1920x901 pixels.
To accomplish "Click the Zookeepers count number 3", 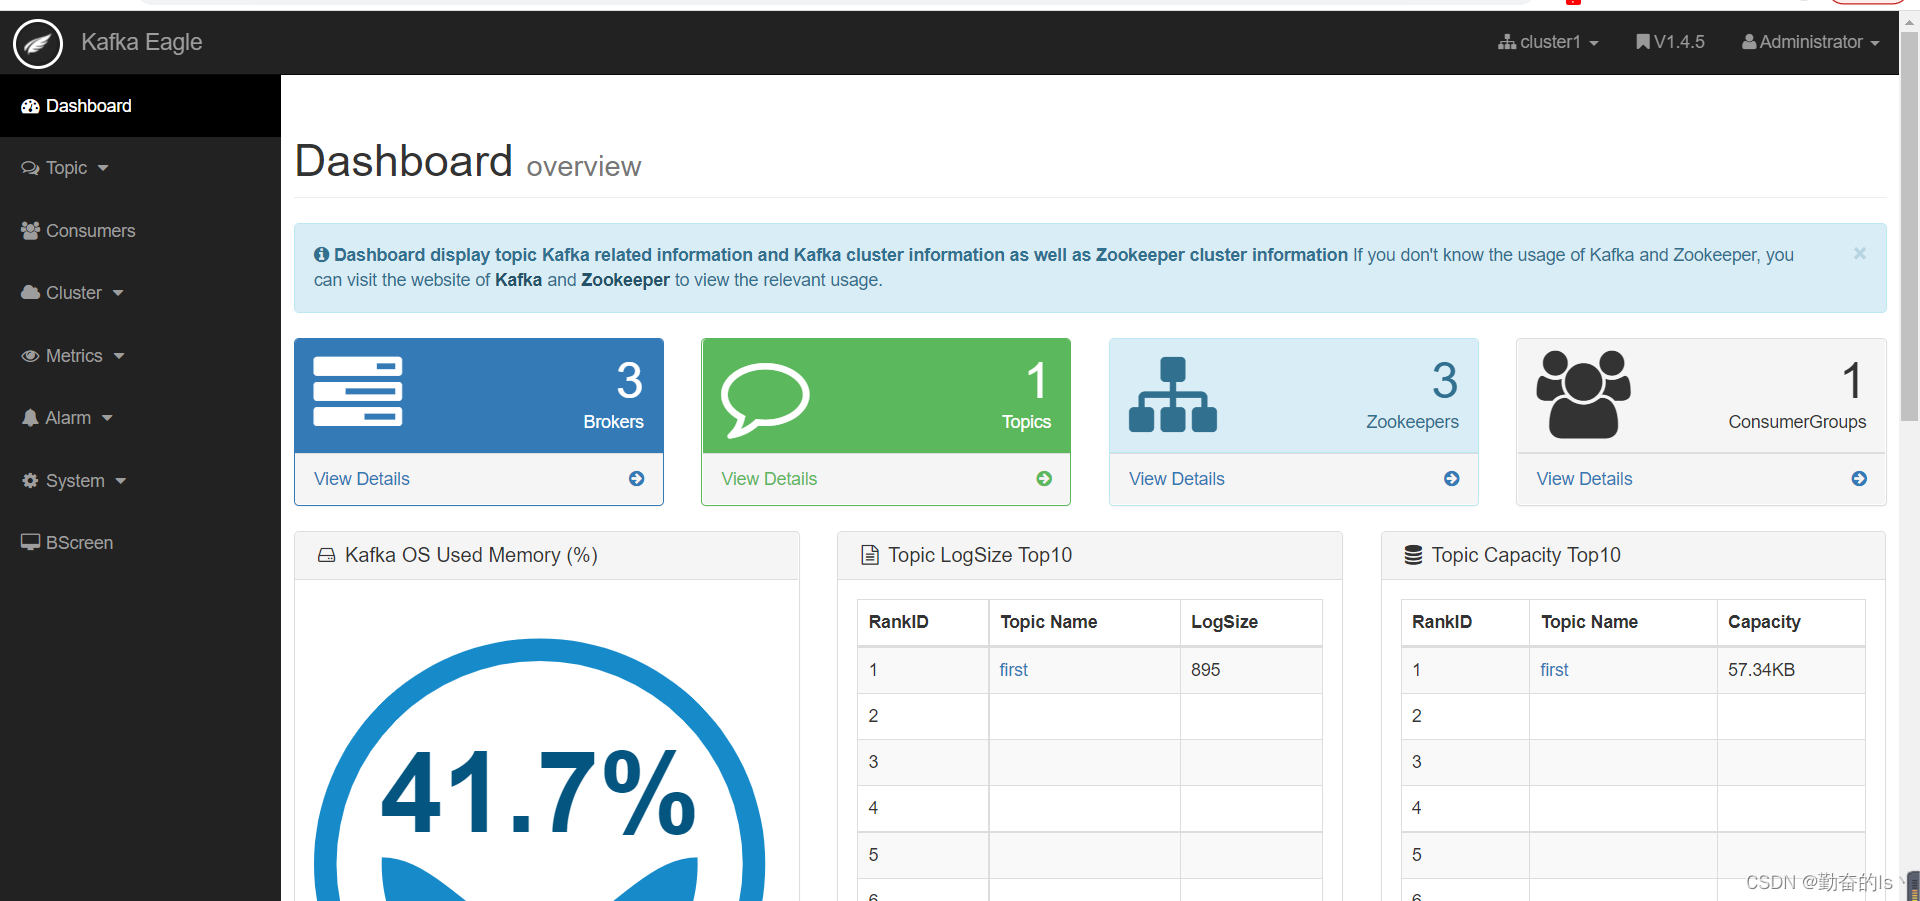I will (1444, 380).
